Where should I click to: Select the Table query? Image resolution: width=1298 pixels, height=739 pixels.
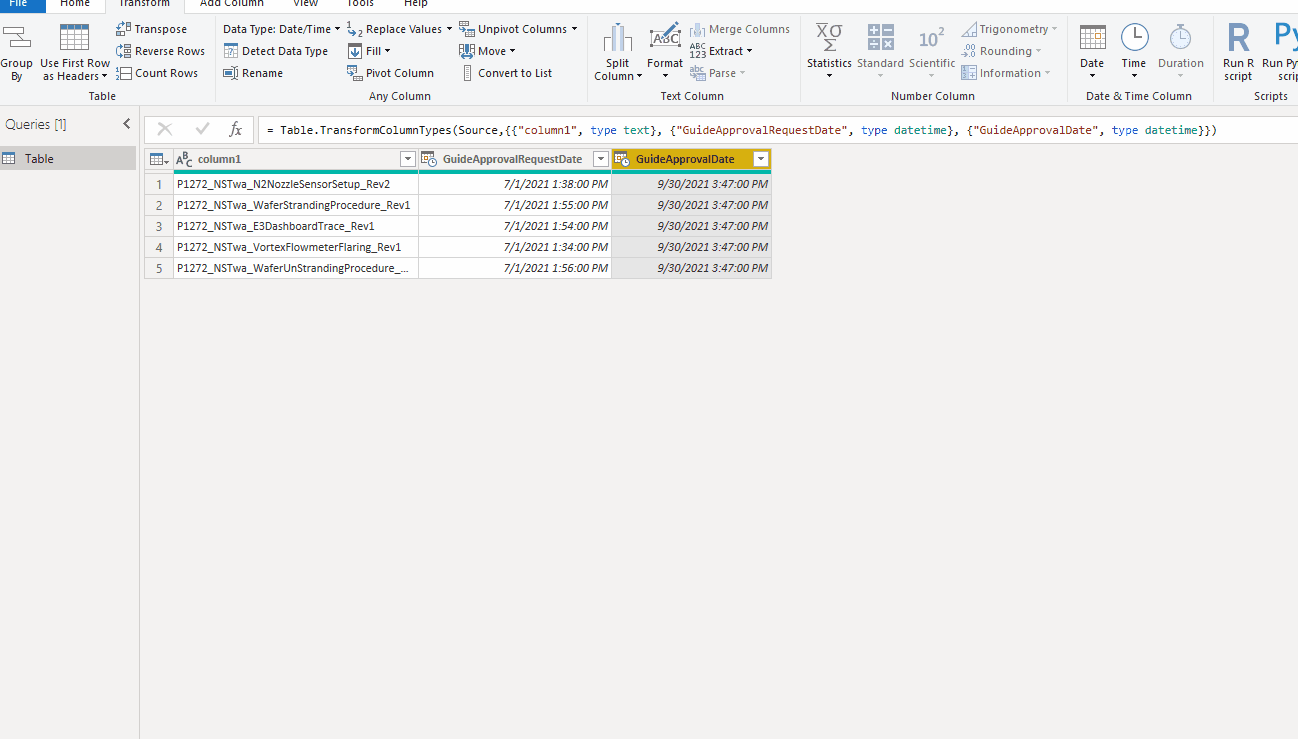coord(68,158)
